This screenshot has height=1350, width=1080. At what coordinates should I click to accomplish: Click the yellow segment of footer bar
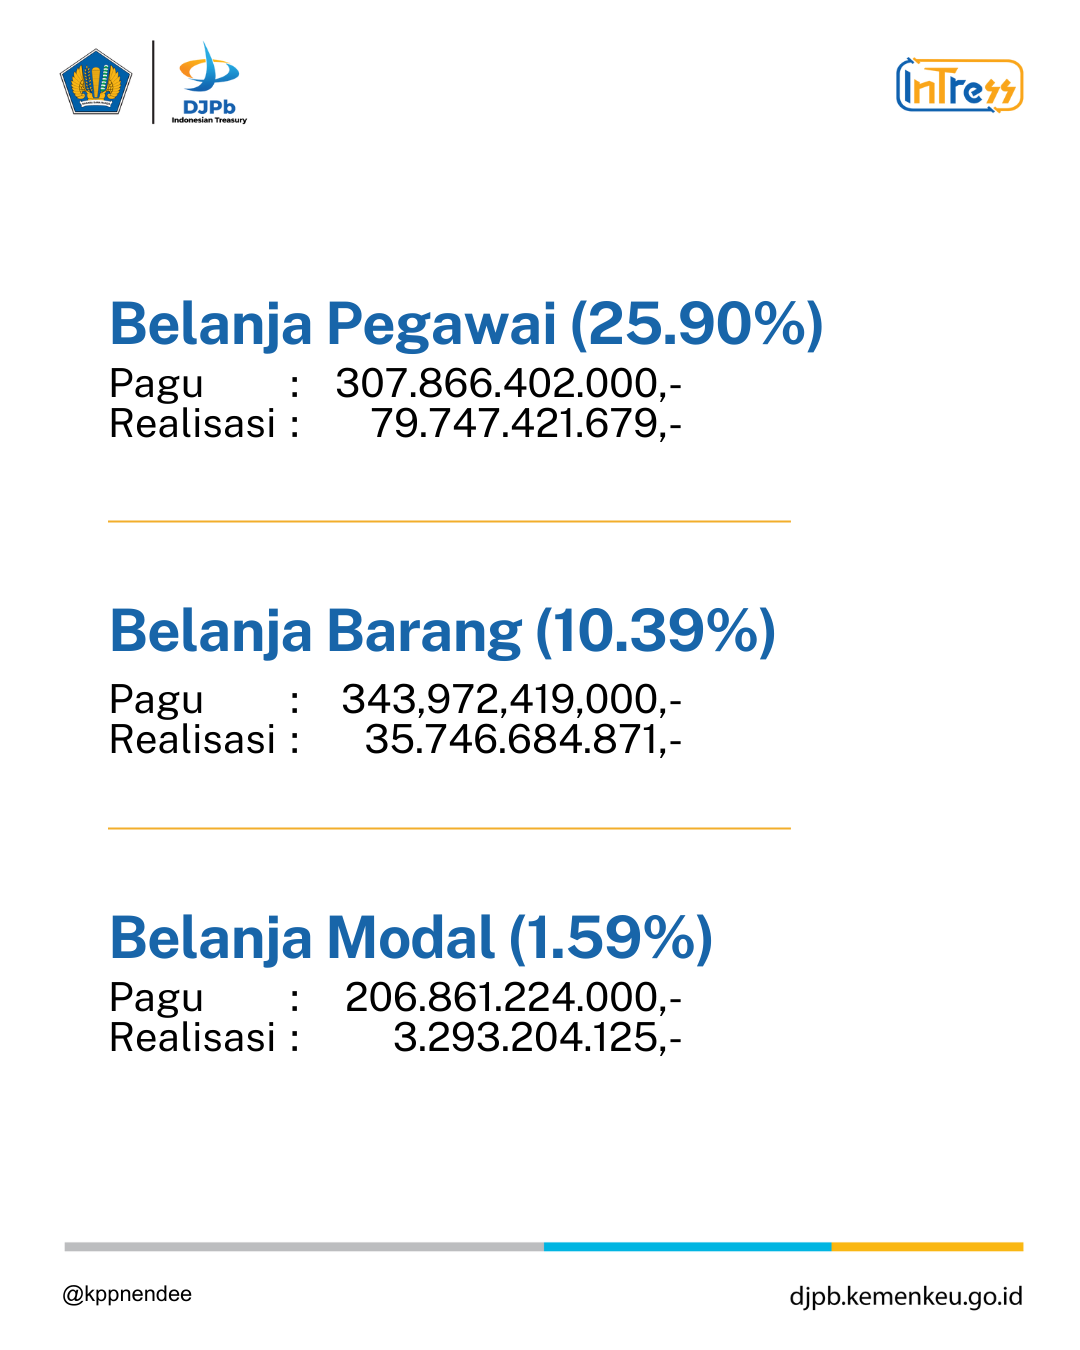928,1247
